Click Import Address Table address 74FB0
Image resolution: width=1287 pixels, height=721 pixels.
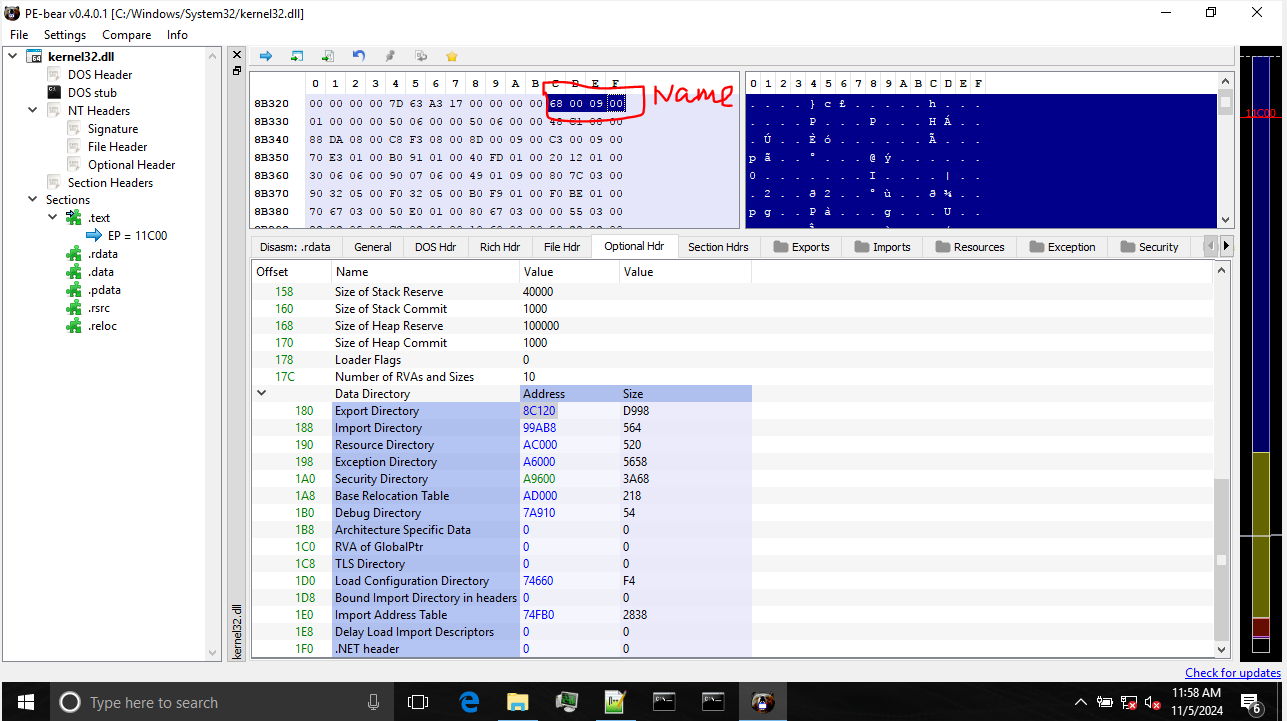(538, 615)
